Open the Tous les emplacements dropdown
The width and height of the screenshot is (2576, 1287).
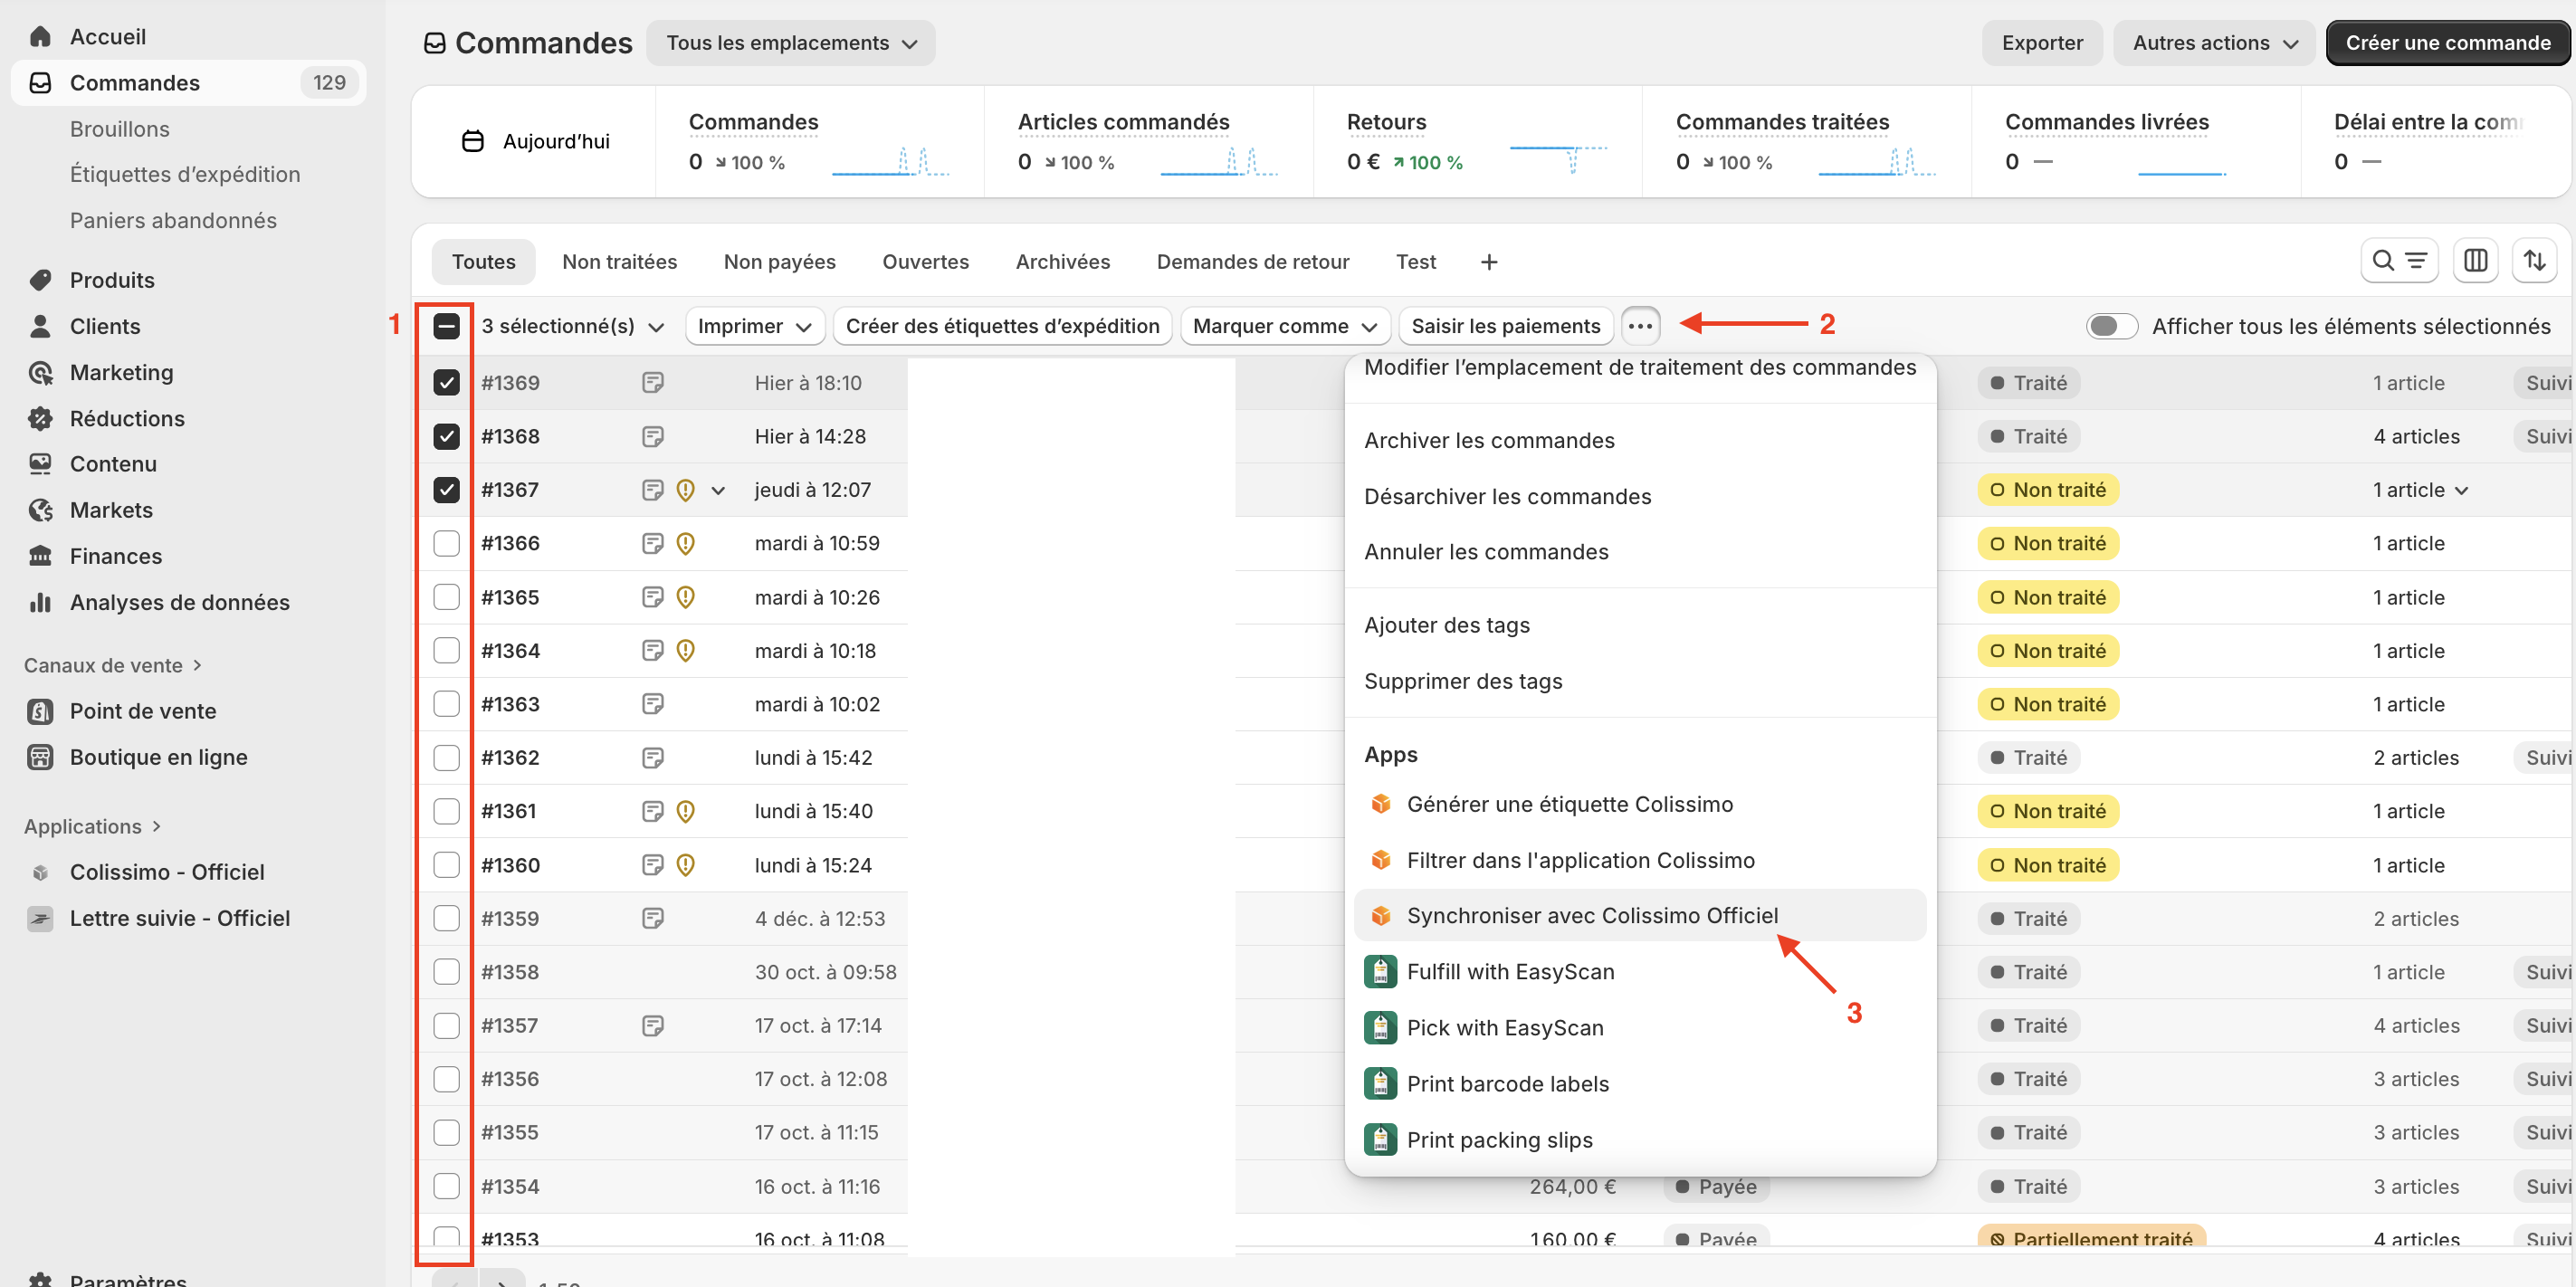click(790, 43)
